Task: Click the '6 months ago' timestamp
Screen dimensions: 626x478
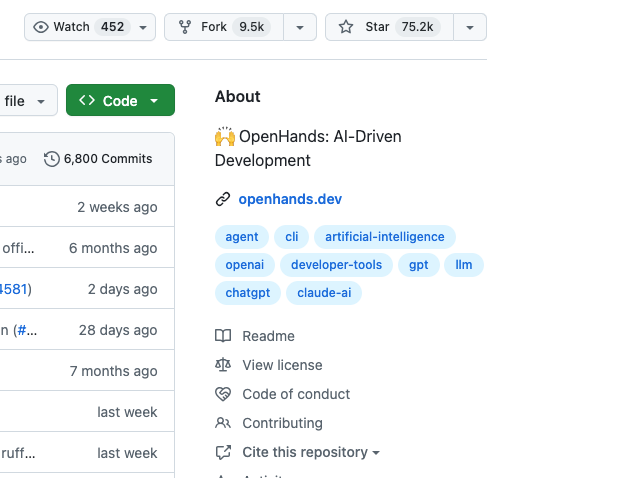Action: 113,248
